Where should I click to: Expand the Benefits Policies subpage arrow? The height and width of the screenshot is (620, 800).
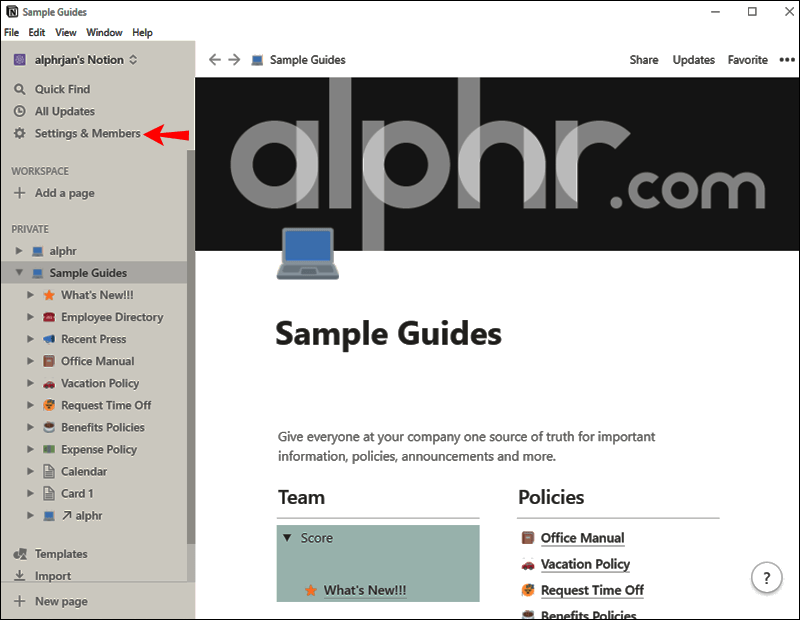[31, 427]
